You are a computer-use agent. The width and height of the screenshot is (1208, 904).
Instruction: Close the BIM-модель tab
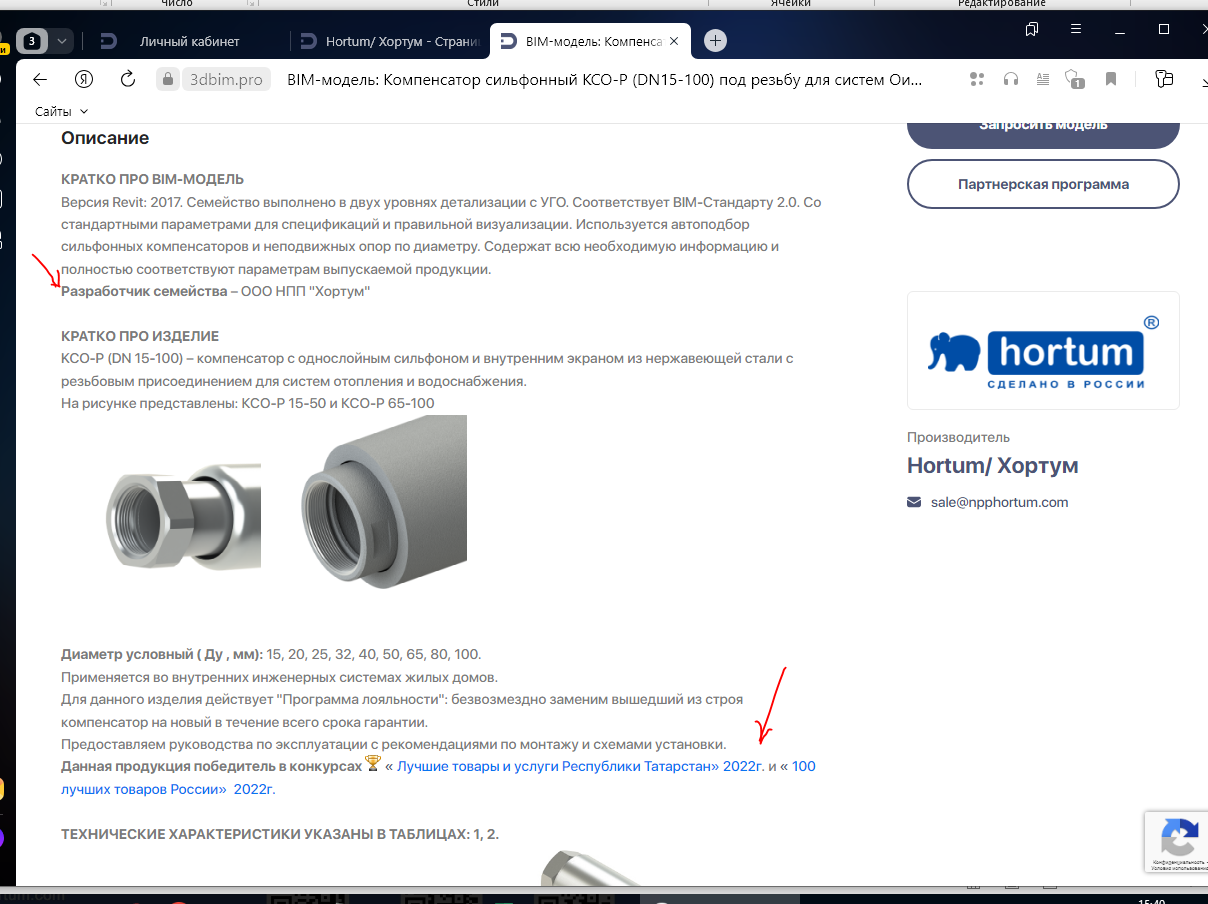(674, 41)
